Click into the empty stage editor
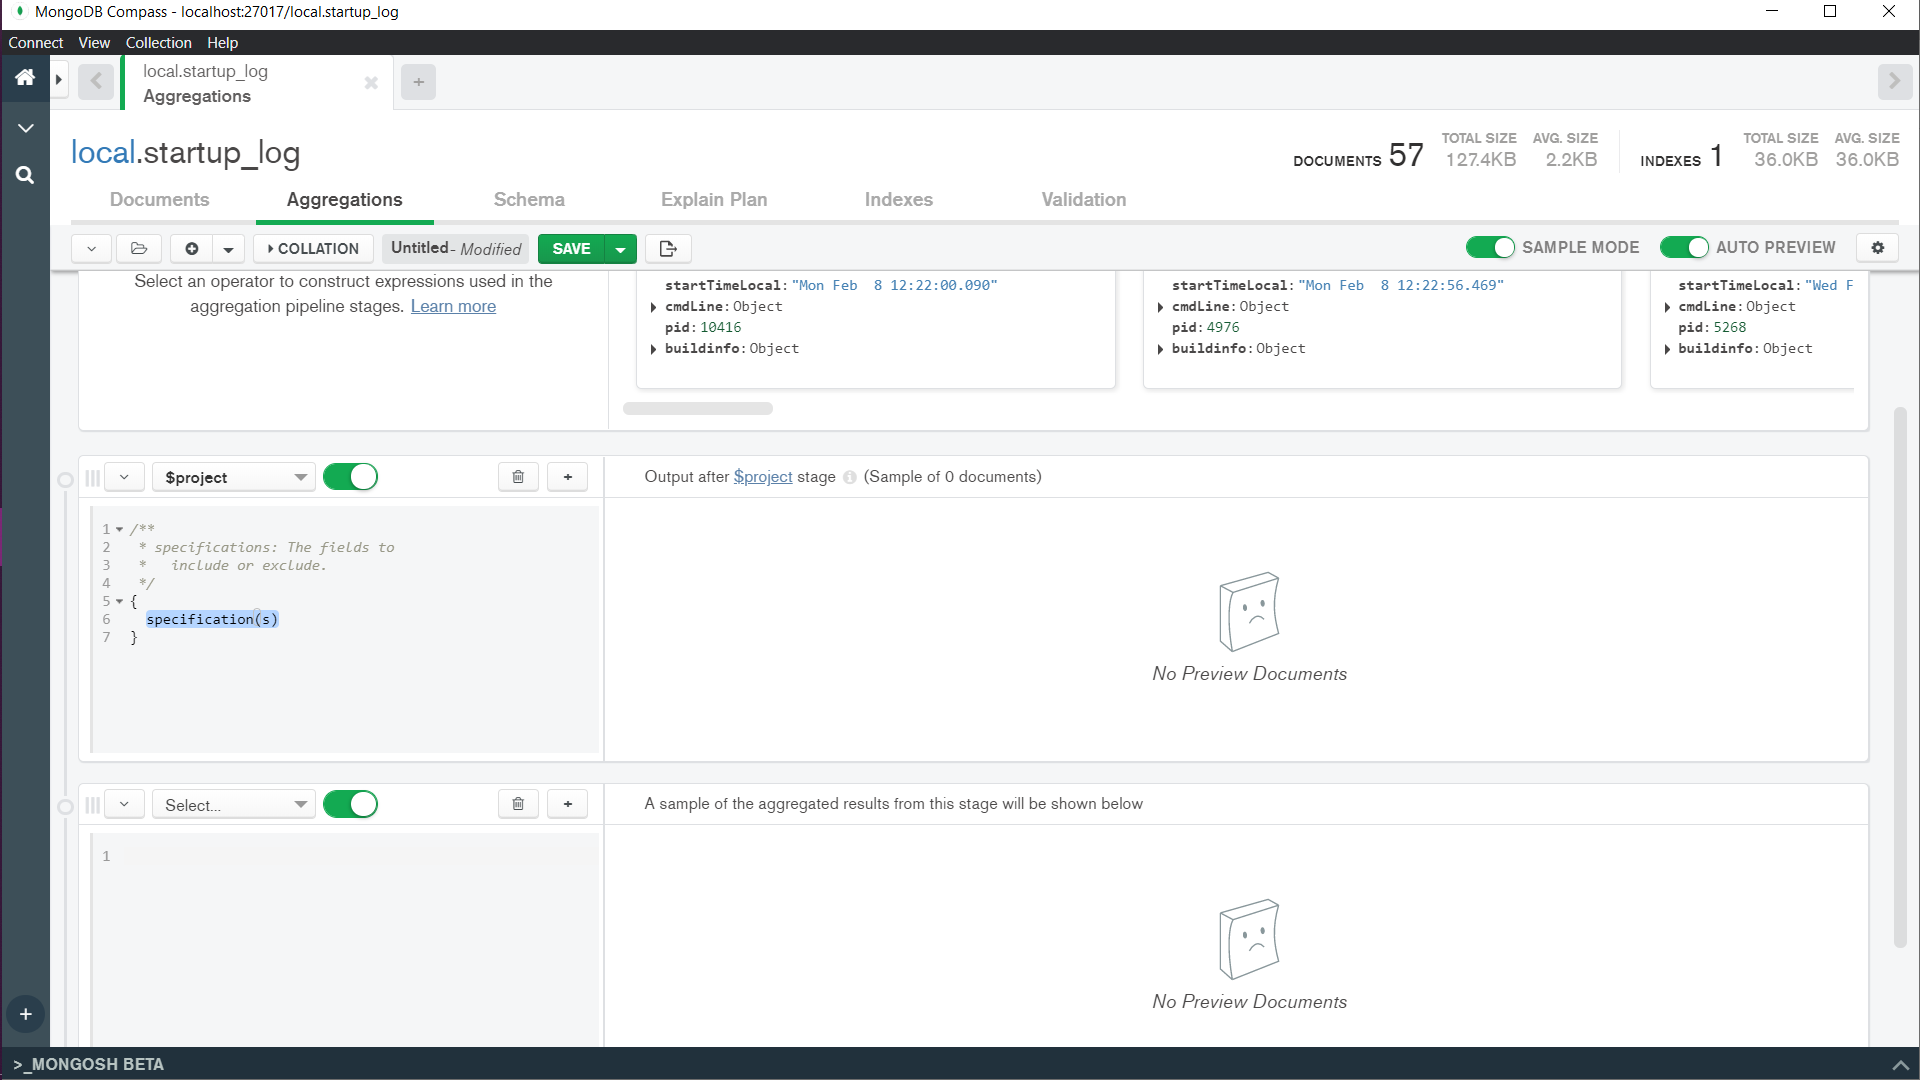The width and height of the screenshot is (1920, 1080). coord(345,940)
